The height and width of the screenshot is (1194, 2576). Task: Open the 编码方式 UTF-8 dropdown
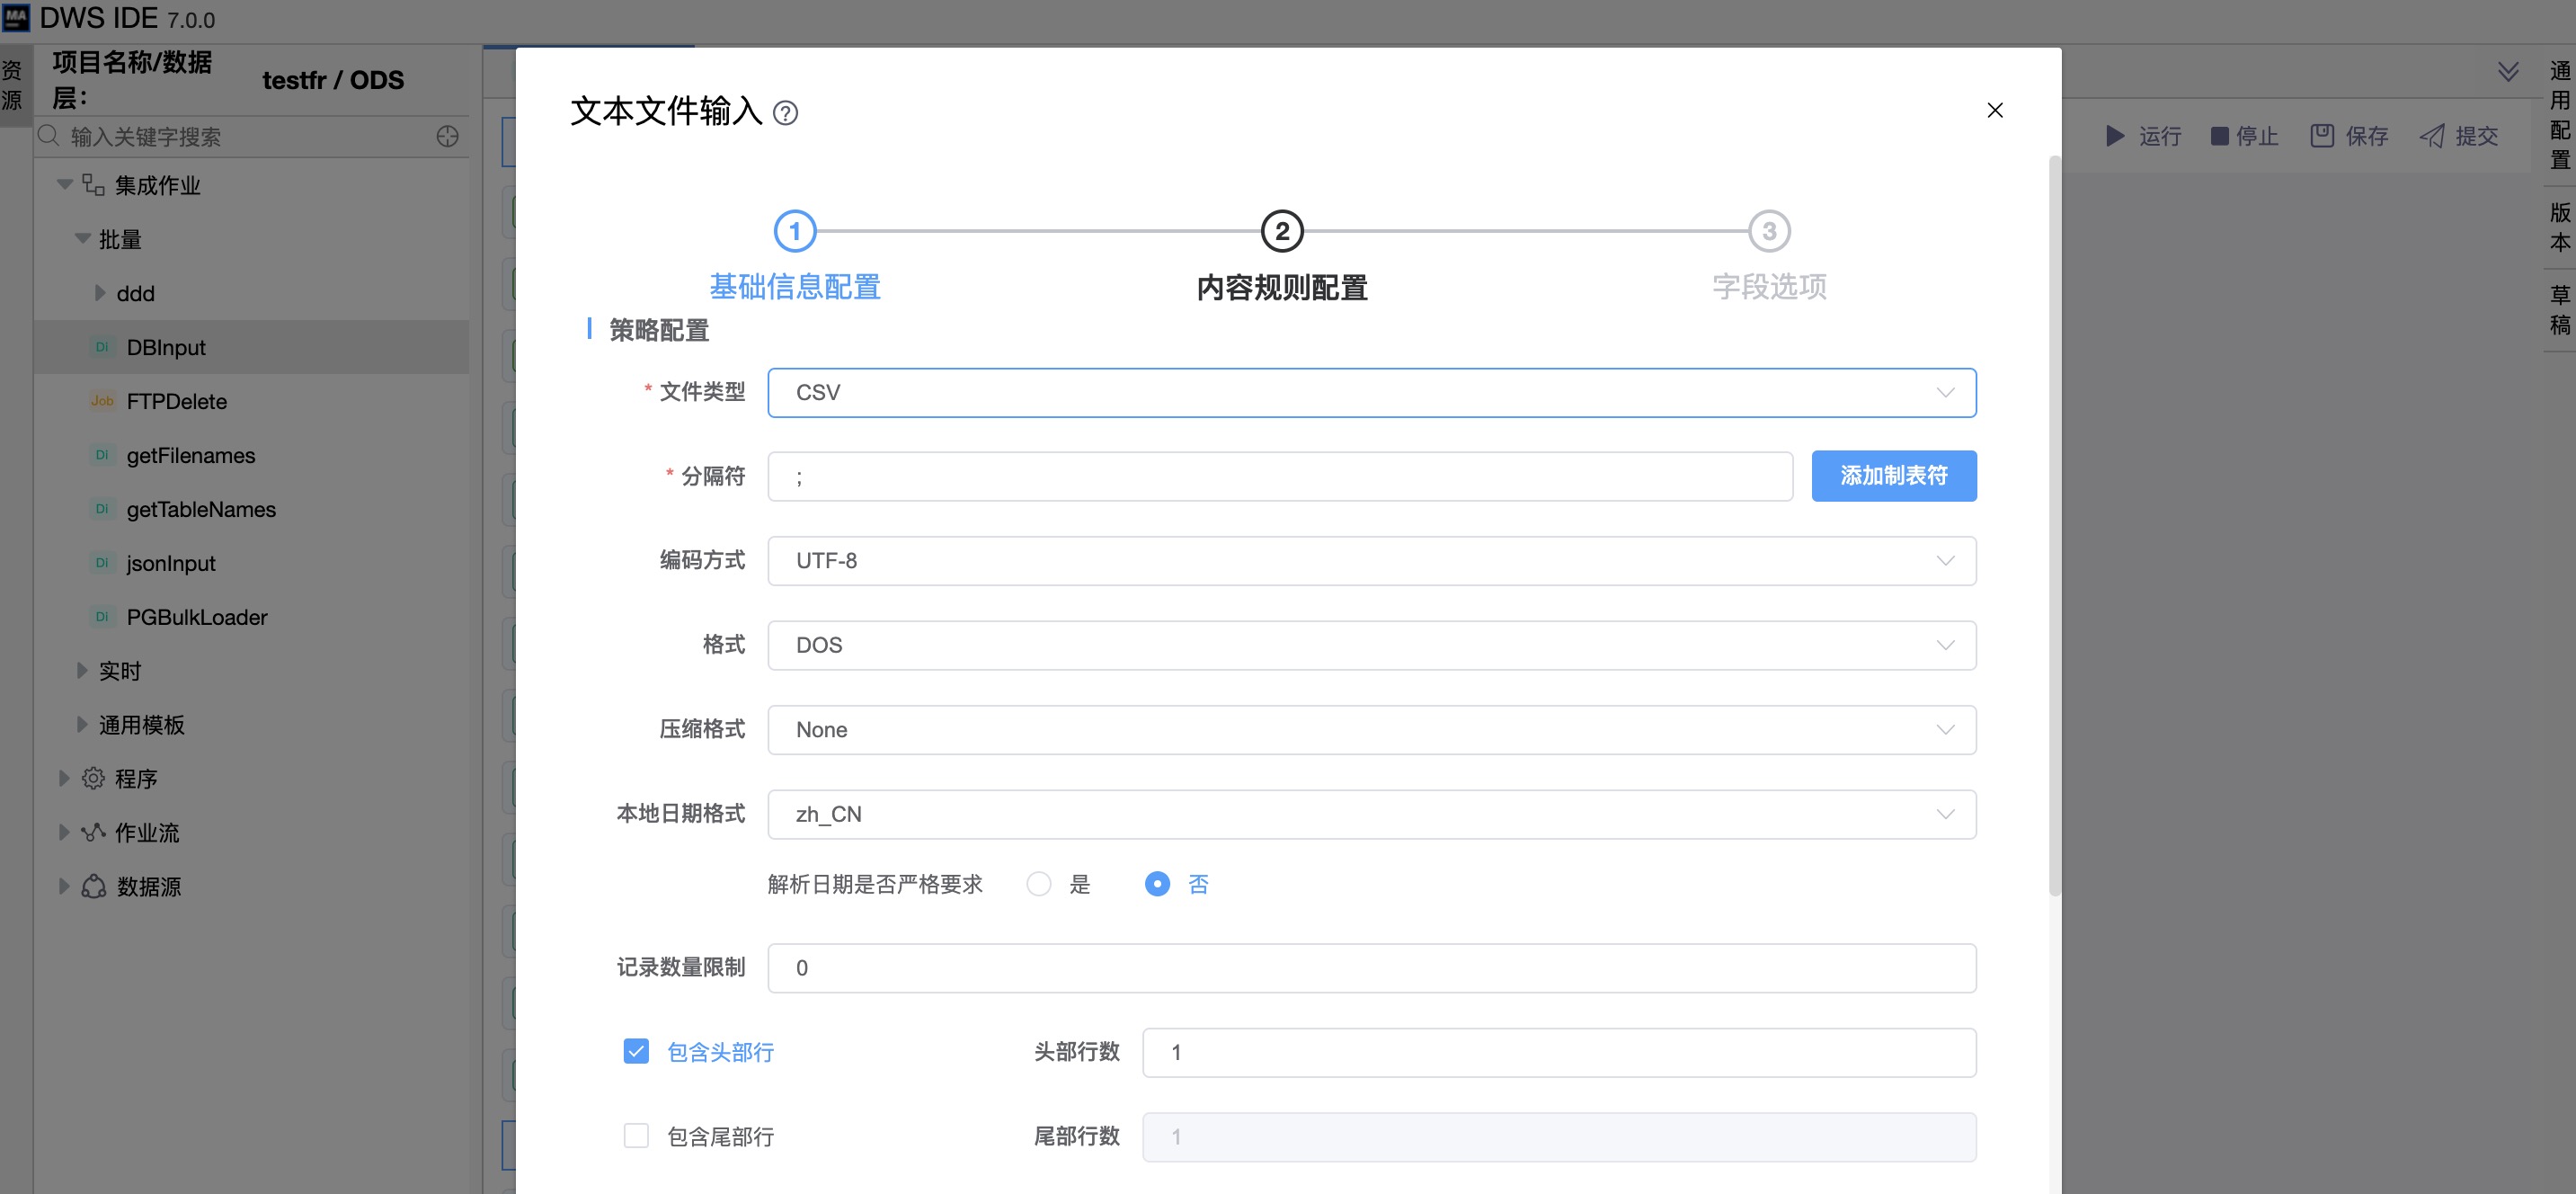[x=1371, y=561]
